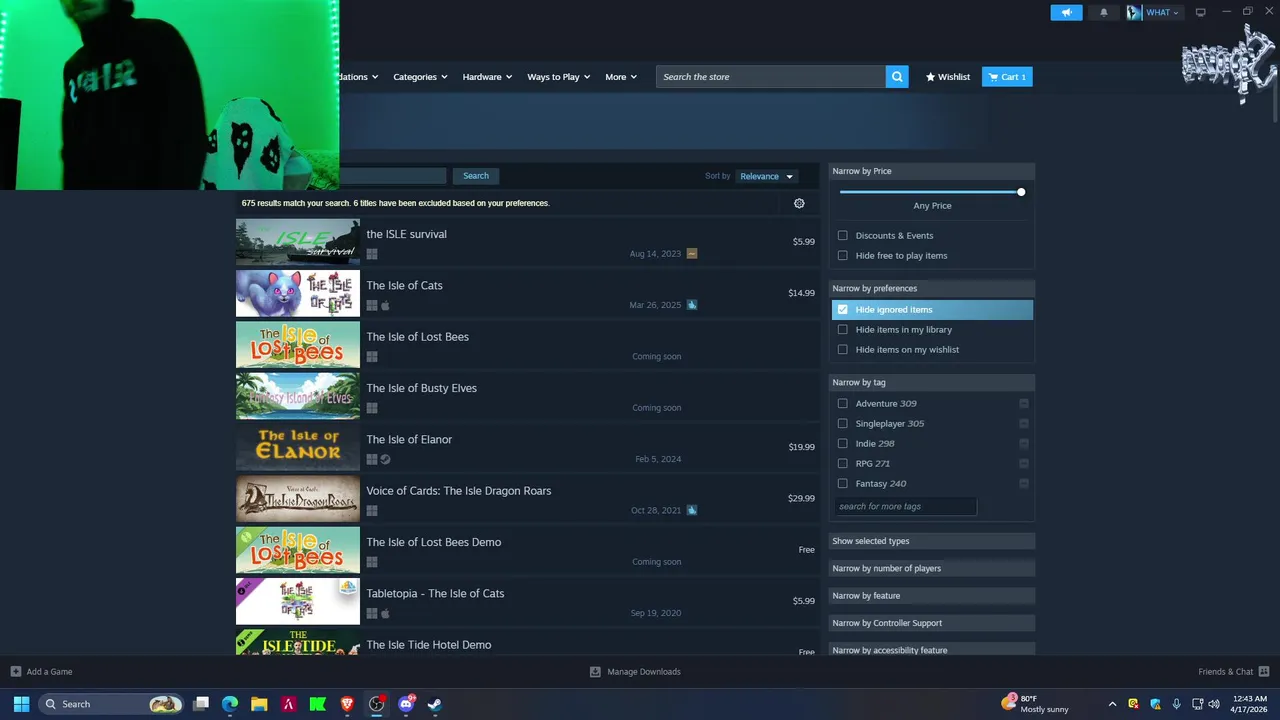Open the Hardware menu
1280x720 pixels.
[487, 77]
